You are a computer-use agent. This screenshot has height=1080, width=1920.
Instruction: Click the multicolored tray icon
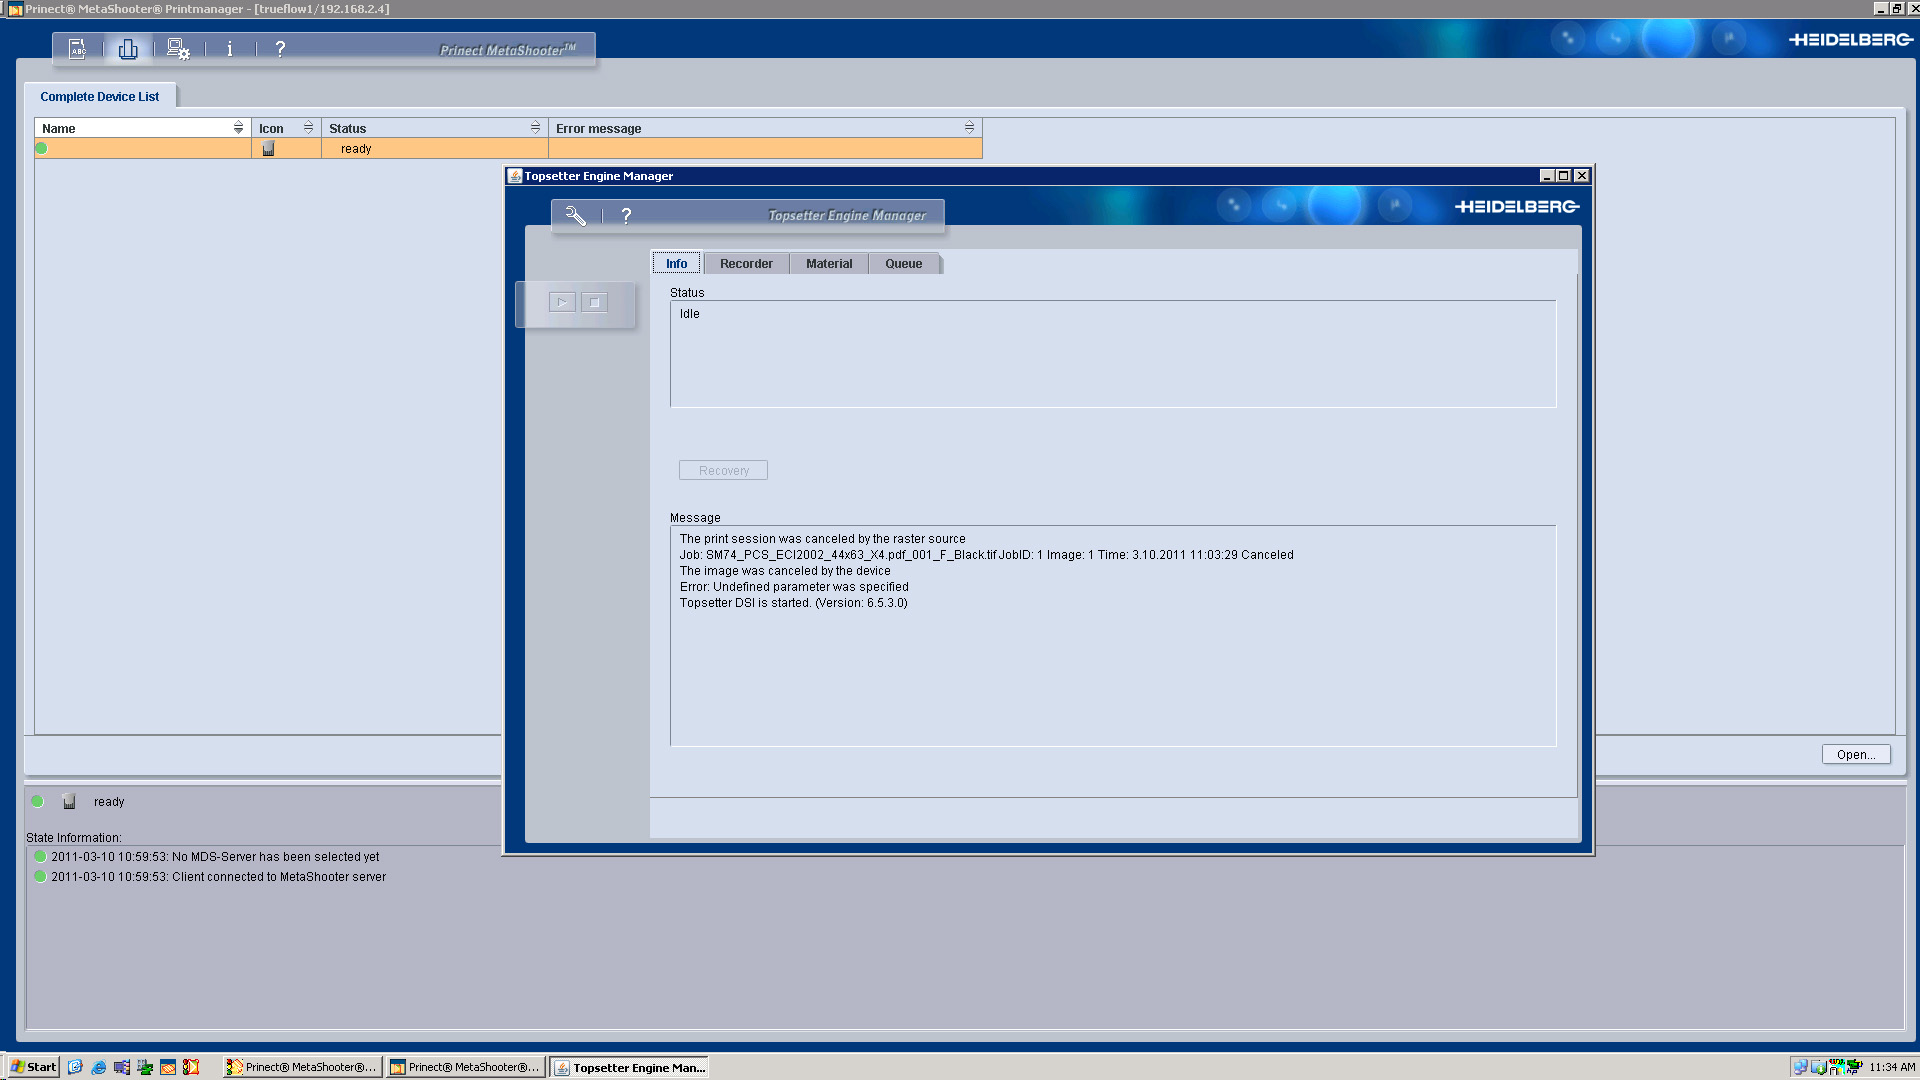[1836, 1067]
